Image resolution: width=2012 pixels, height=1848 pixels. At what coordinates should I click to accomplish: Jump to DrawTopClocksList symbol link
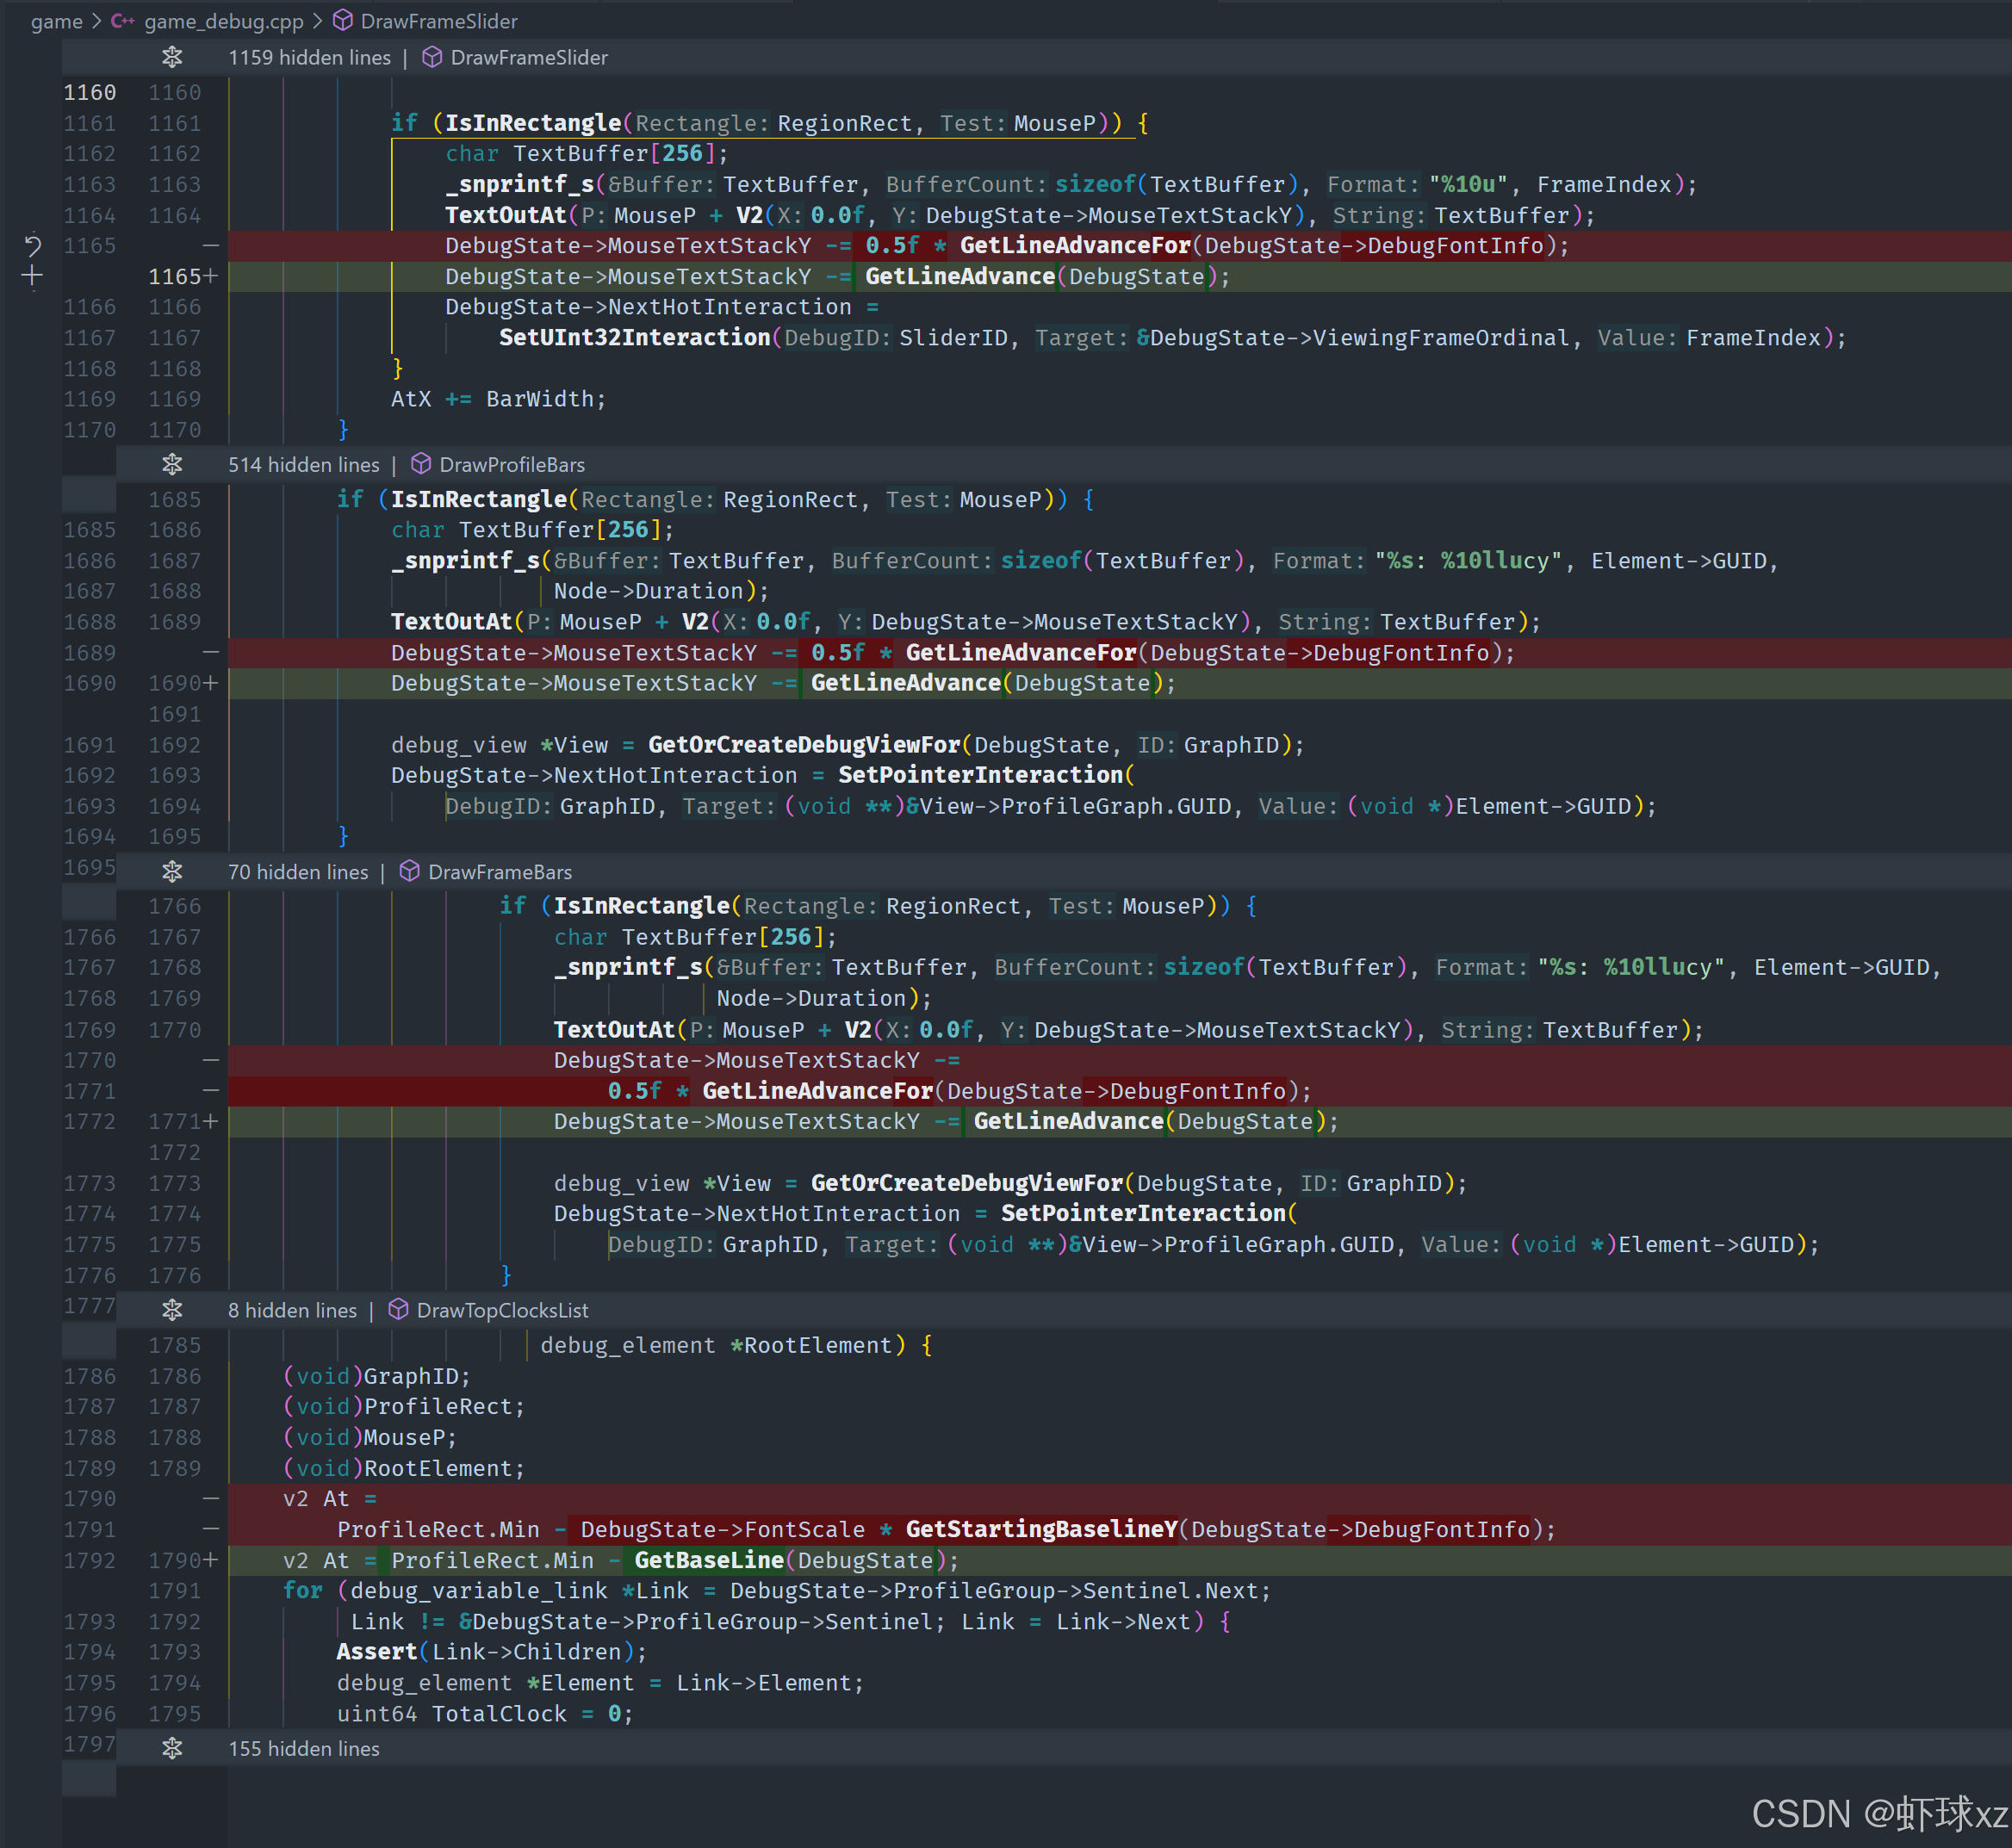tap(502, 1309)
